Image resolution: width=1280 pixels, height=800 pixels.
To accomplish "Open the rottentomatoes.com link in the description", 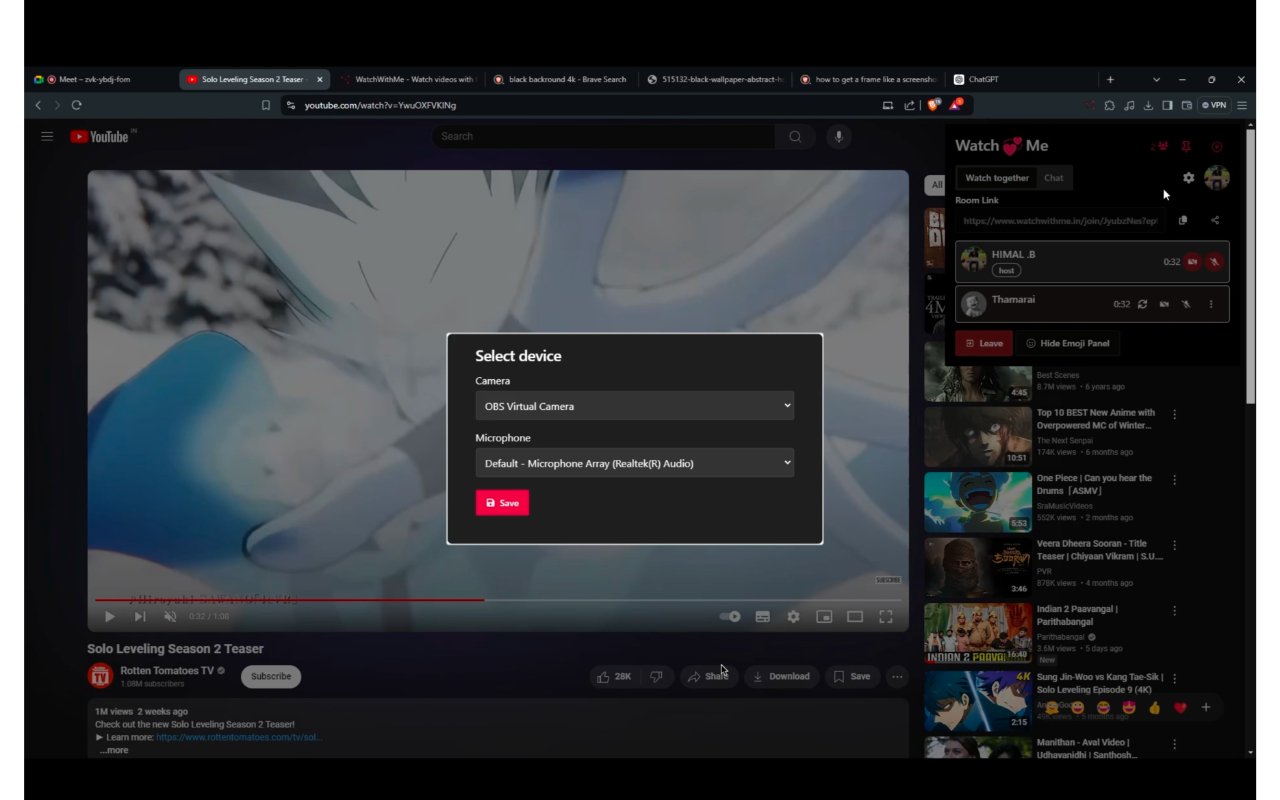I will tap(239, 738).
